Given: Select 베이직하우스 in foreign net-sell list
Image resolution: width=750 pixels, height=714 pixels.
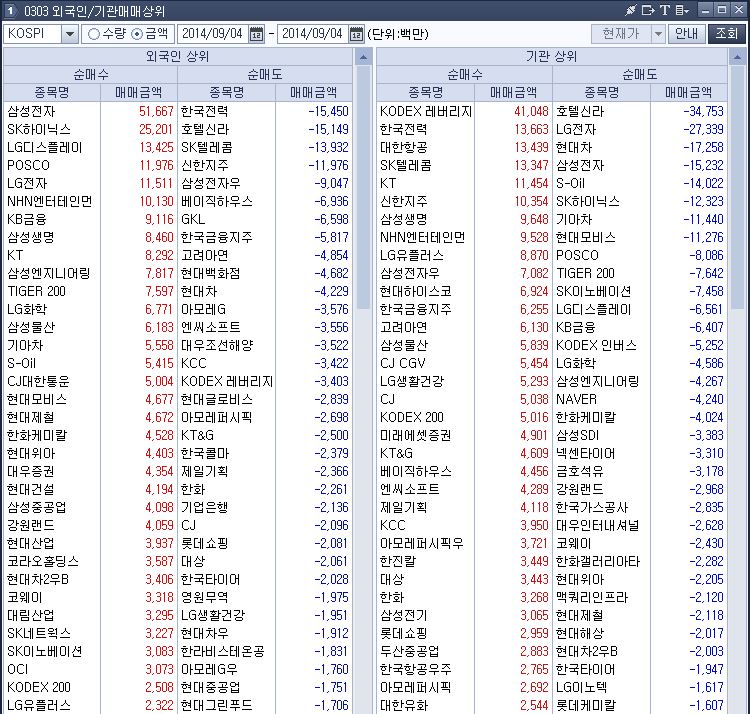Looking at the screenshot, I should coord(217,201).
